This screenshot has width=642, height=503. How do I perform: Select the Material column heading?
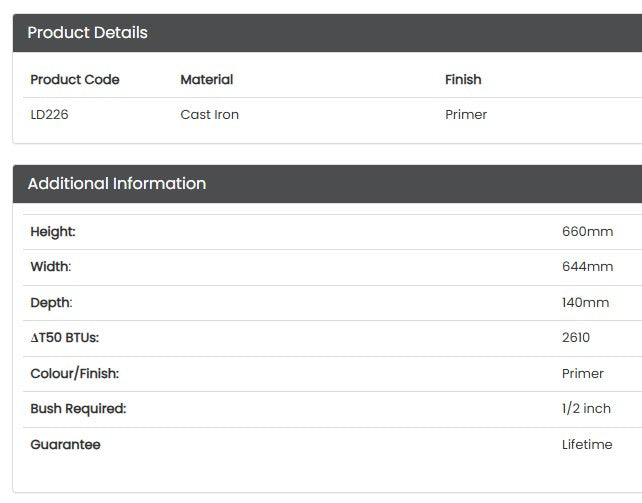pos(207,80)
